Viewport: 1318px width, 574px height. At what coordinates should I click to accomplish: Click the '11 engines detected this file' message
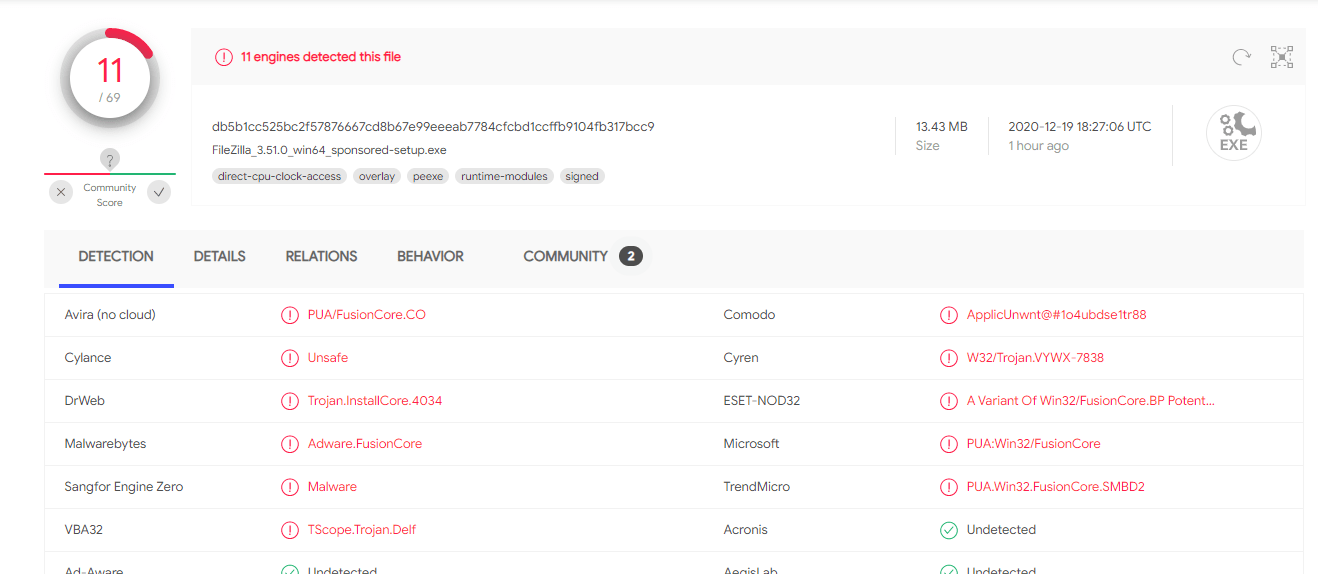tap(321, 57)
